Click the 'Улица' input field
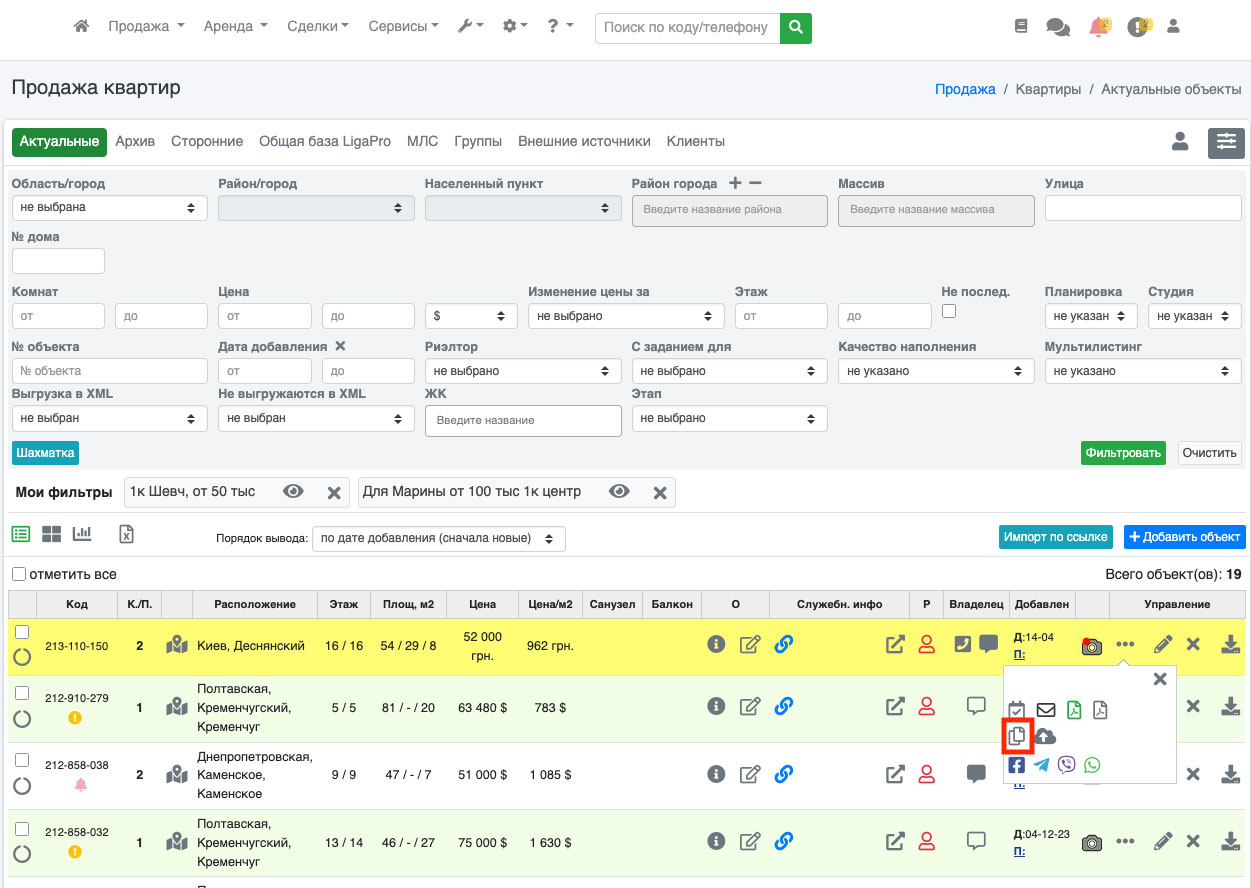 [1142, 207]
